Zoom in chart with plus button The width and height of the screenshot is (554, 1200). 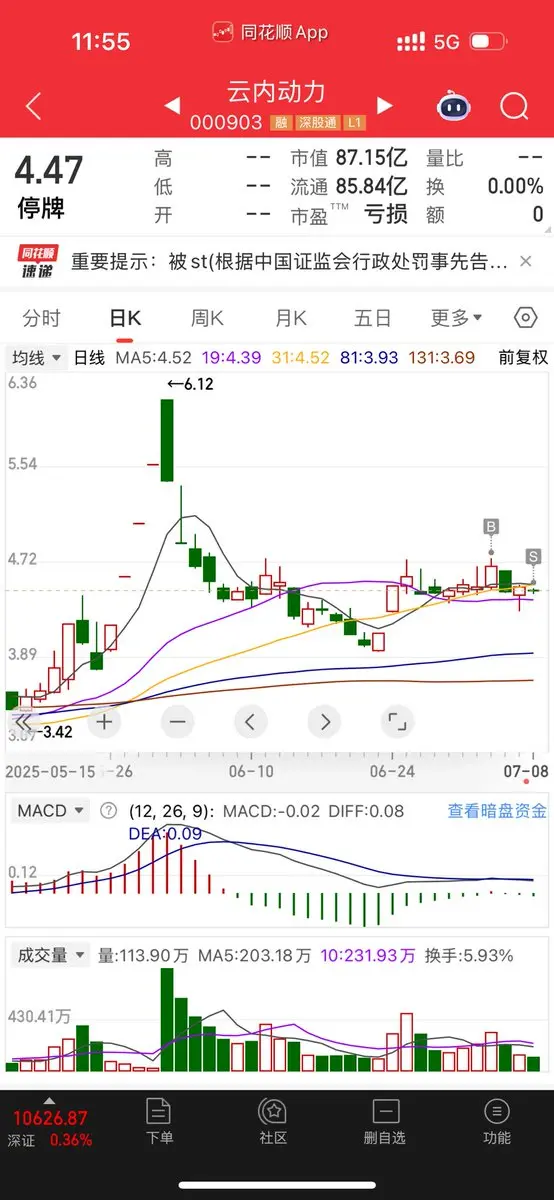click(x=104, y=720)
